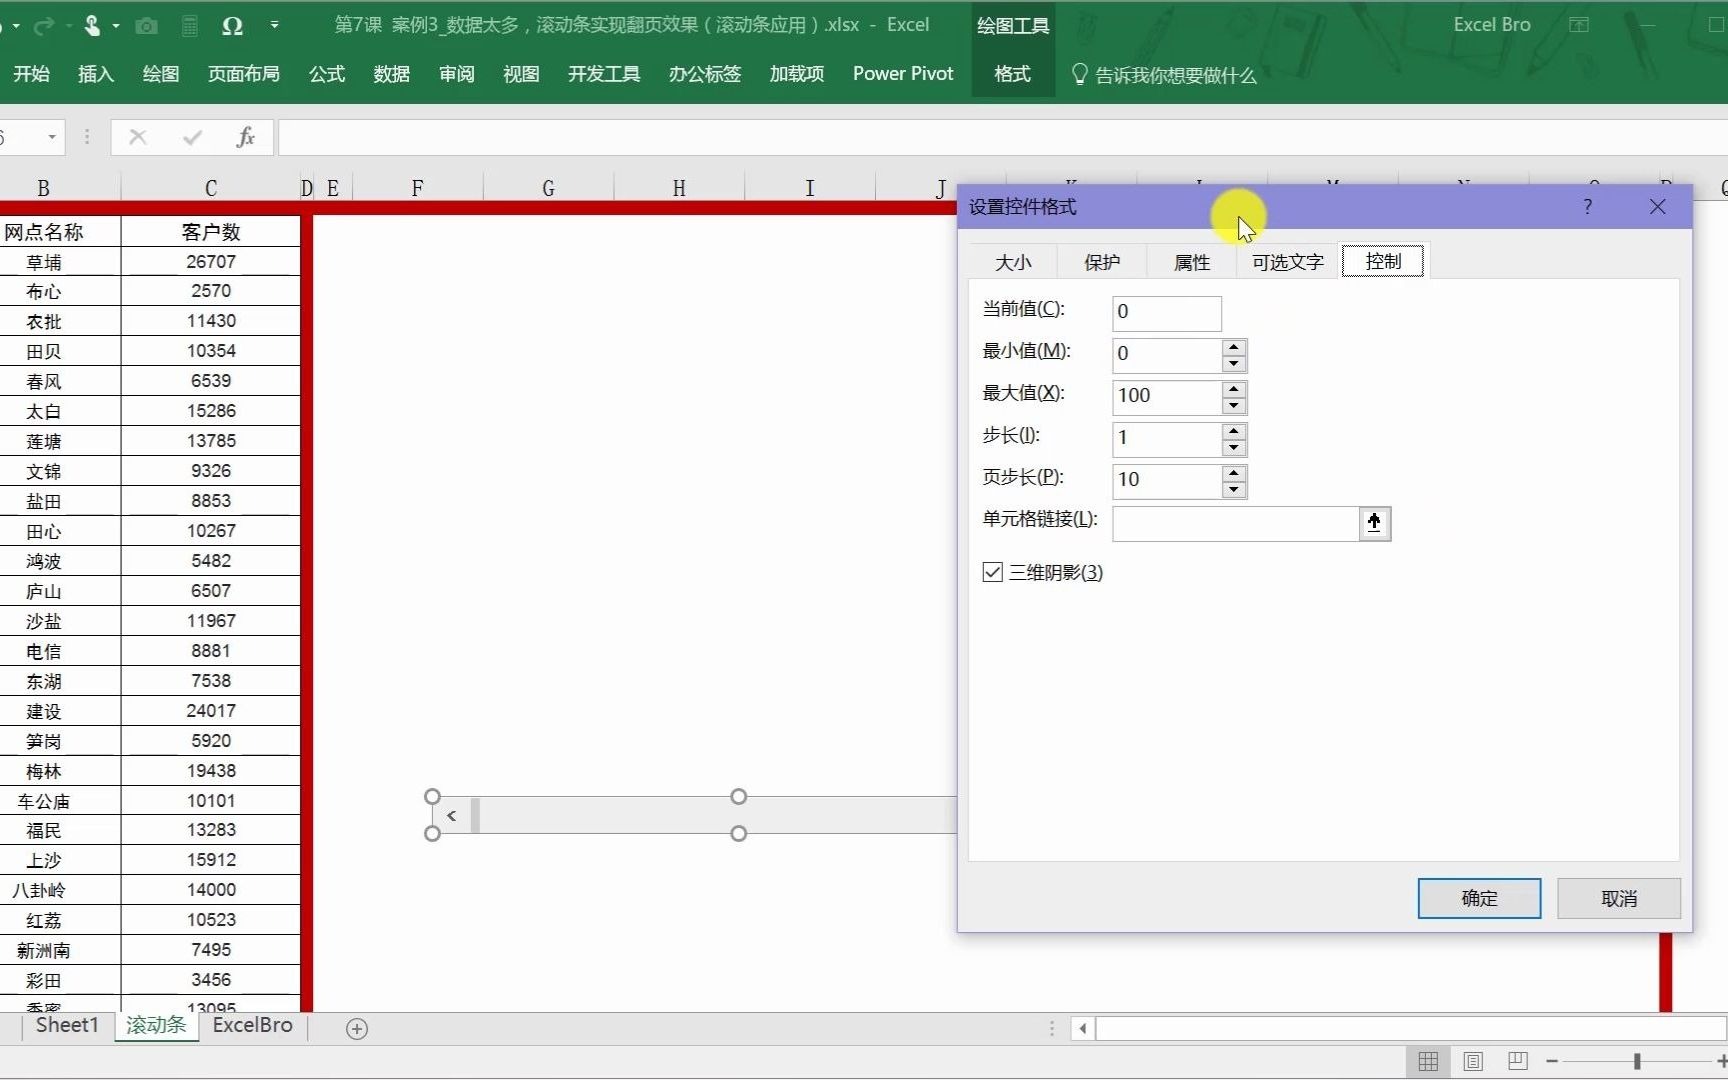Switch to Normal view in status bar
1728x1080 pixels.
click(x=1429, y=1061)
